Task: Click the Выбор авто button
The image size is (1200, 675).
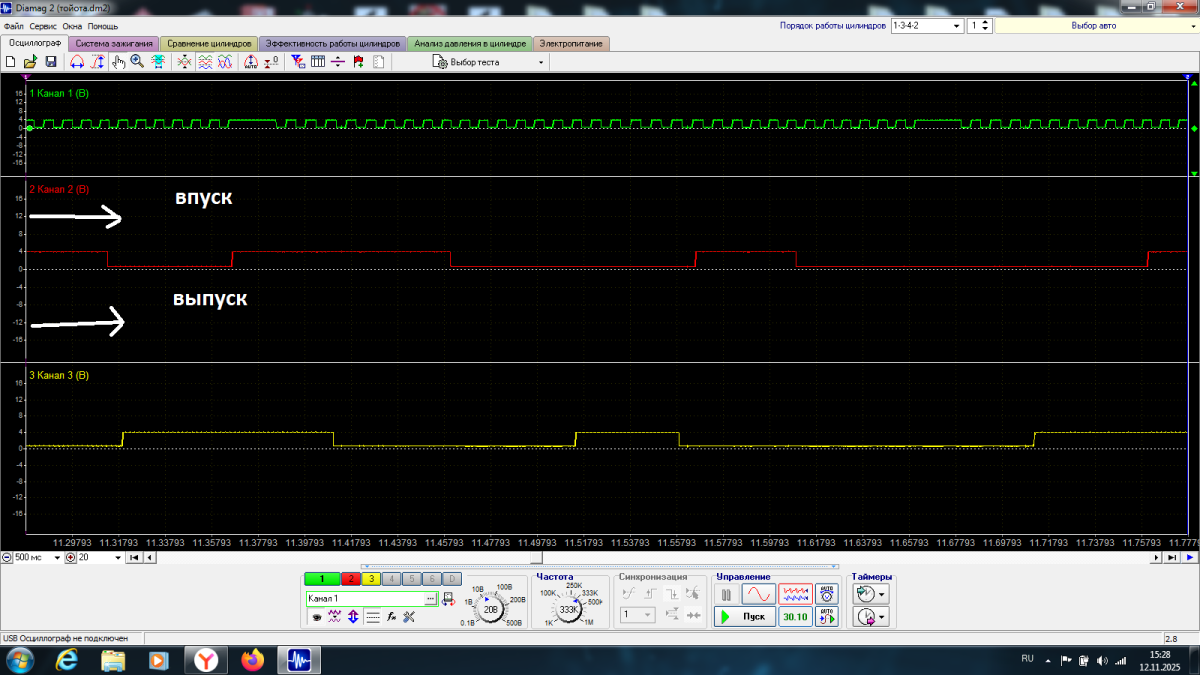Action: [1093, 26]
